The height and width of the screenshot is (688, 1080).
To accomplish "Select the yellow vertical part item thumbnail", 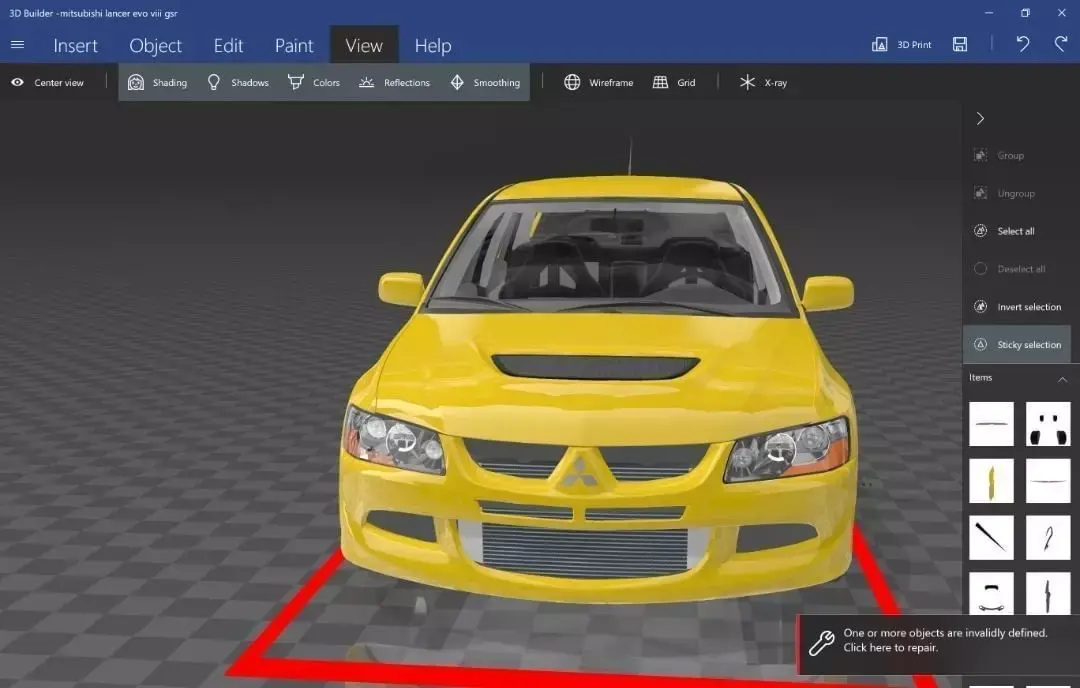I will pyautogui.click(x=991, y=481).
